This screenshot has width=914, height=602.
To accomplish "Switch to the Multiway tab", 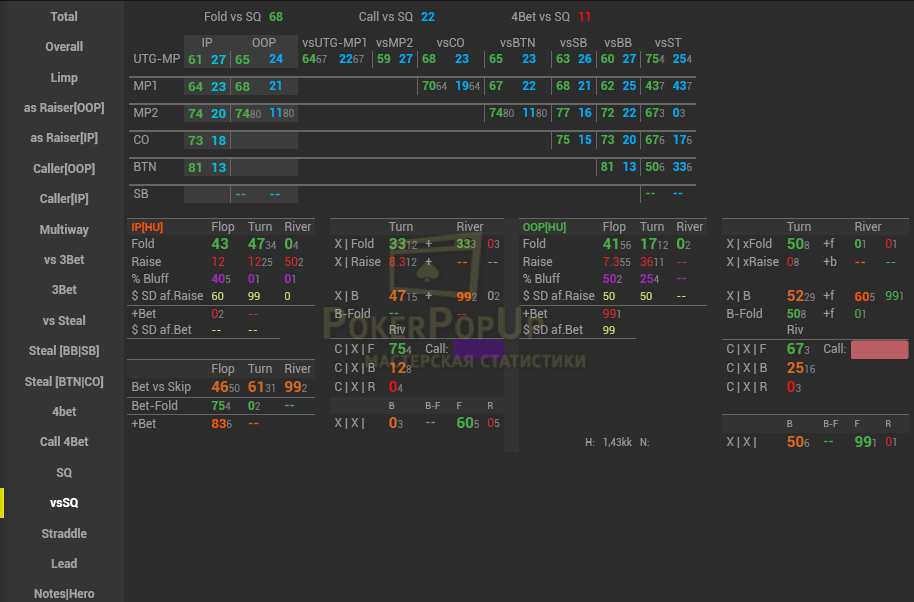I will (63, 230).
